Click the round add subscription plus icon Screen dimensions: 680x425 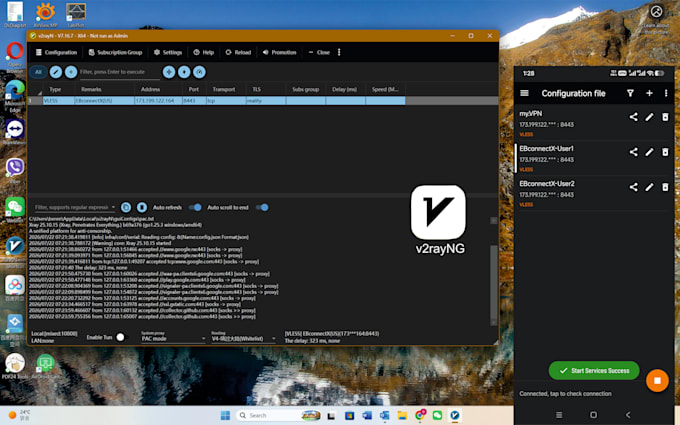click(x=71, y=72)
